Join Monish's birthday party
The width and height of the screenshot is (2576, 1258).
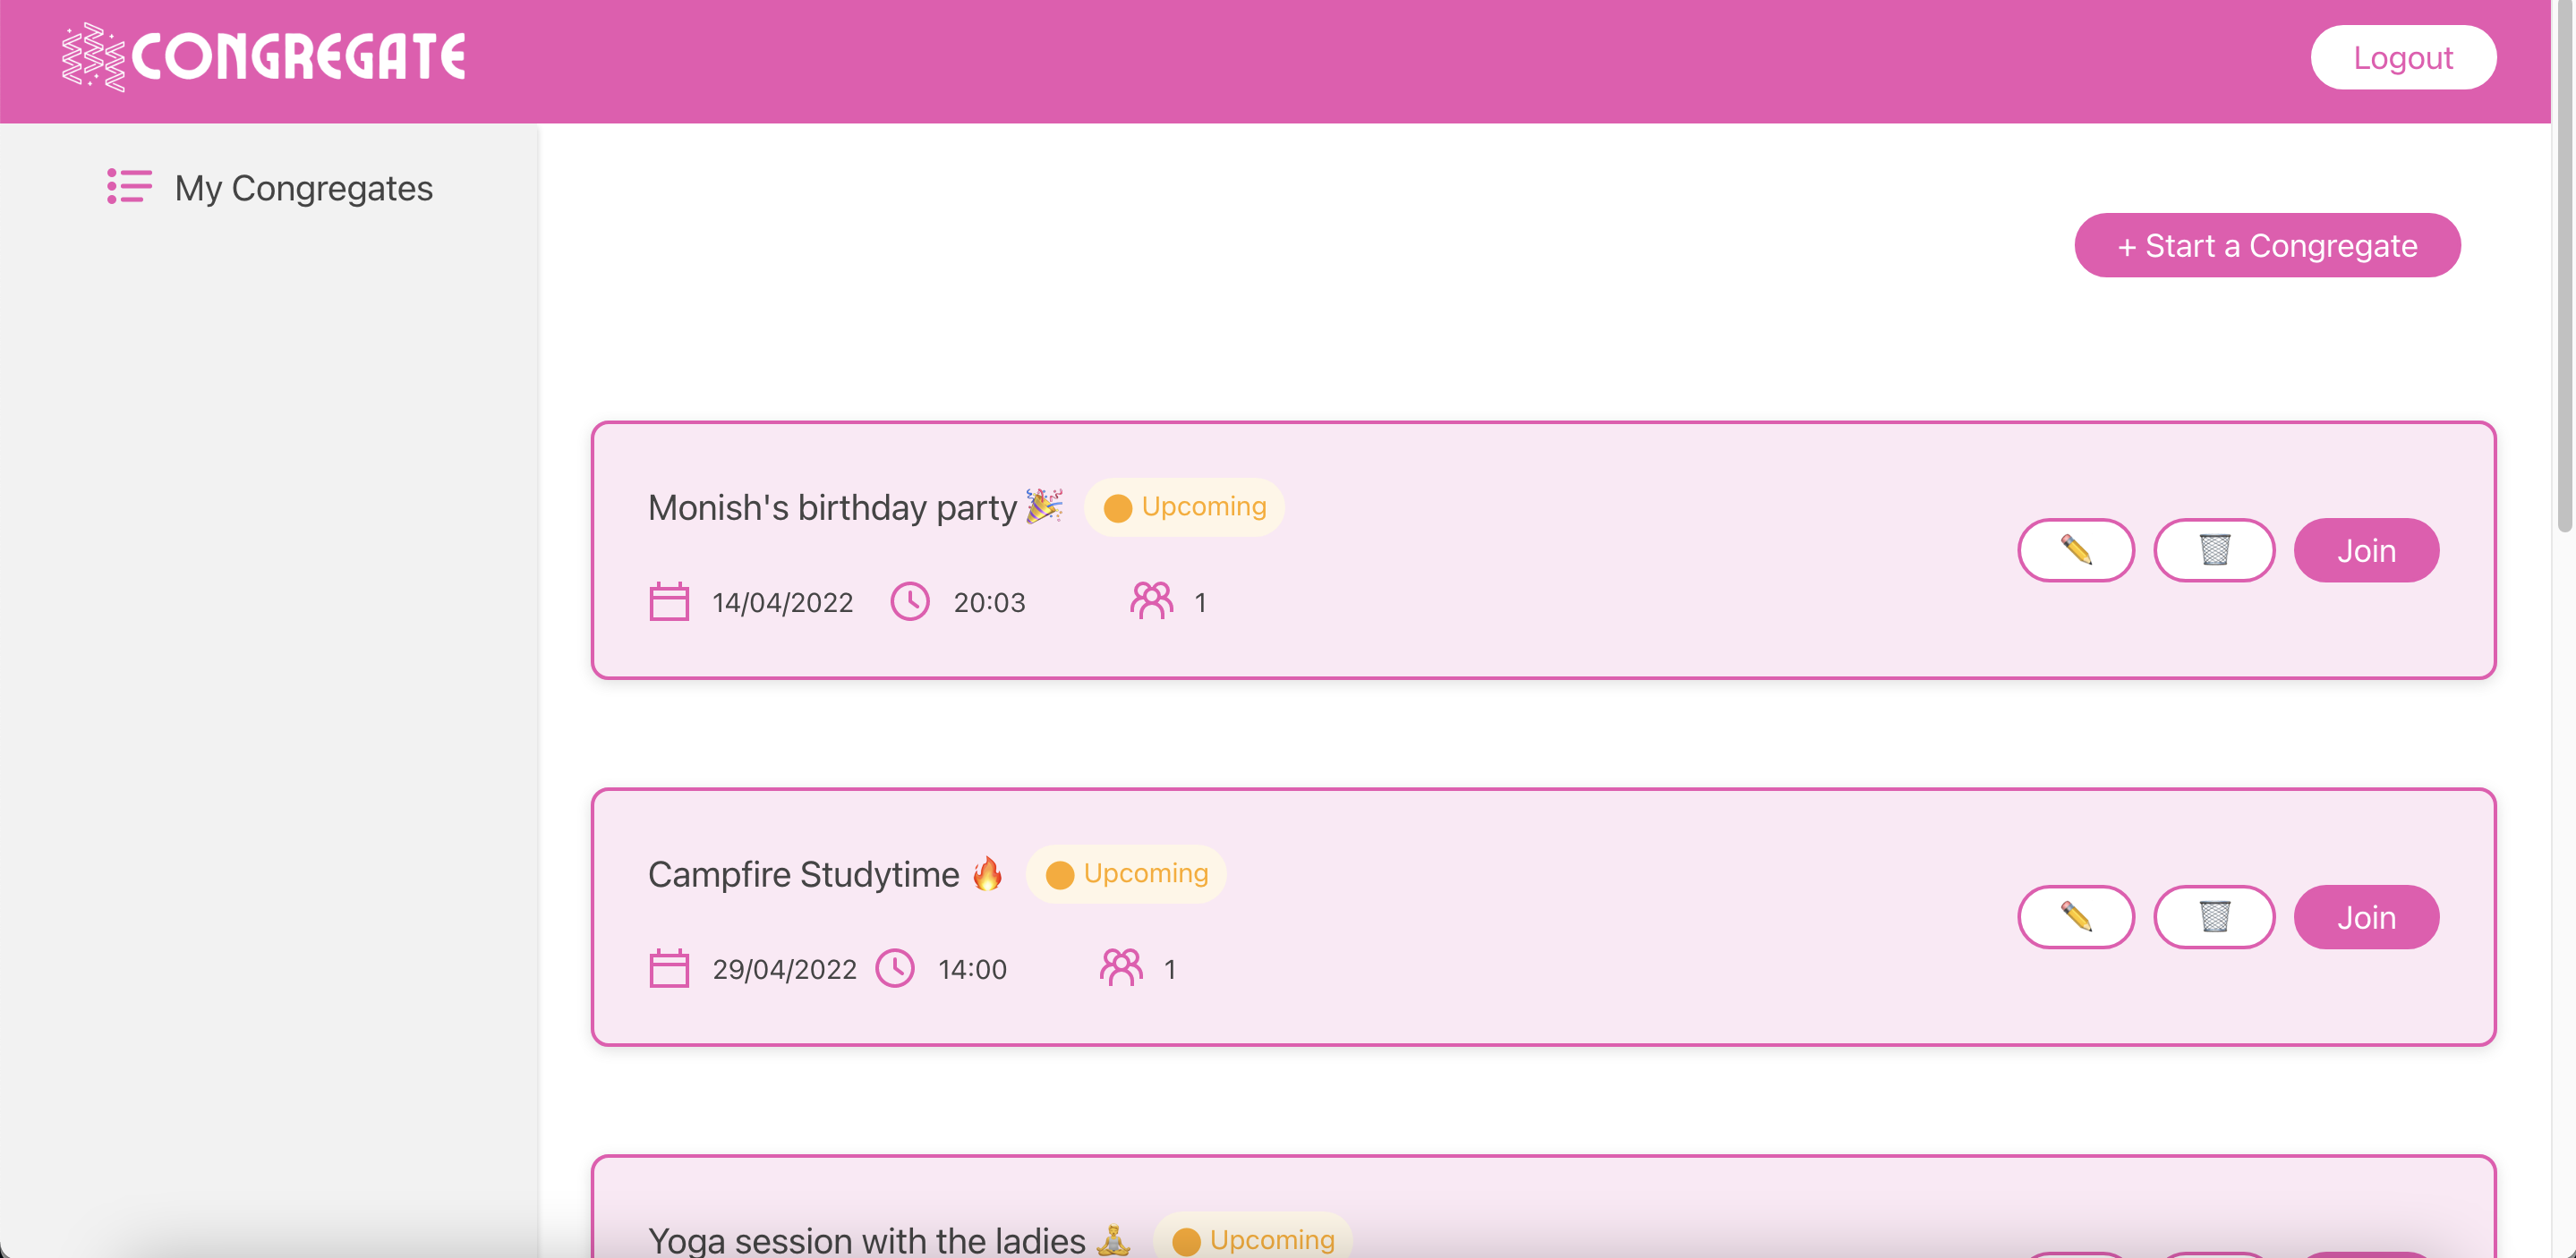[2365, 550]
